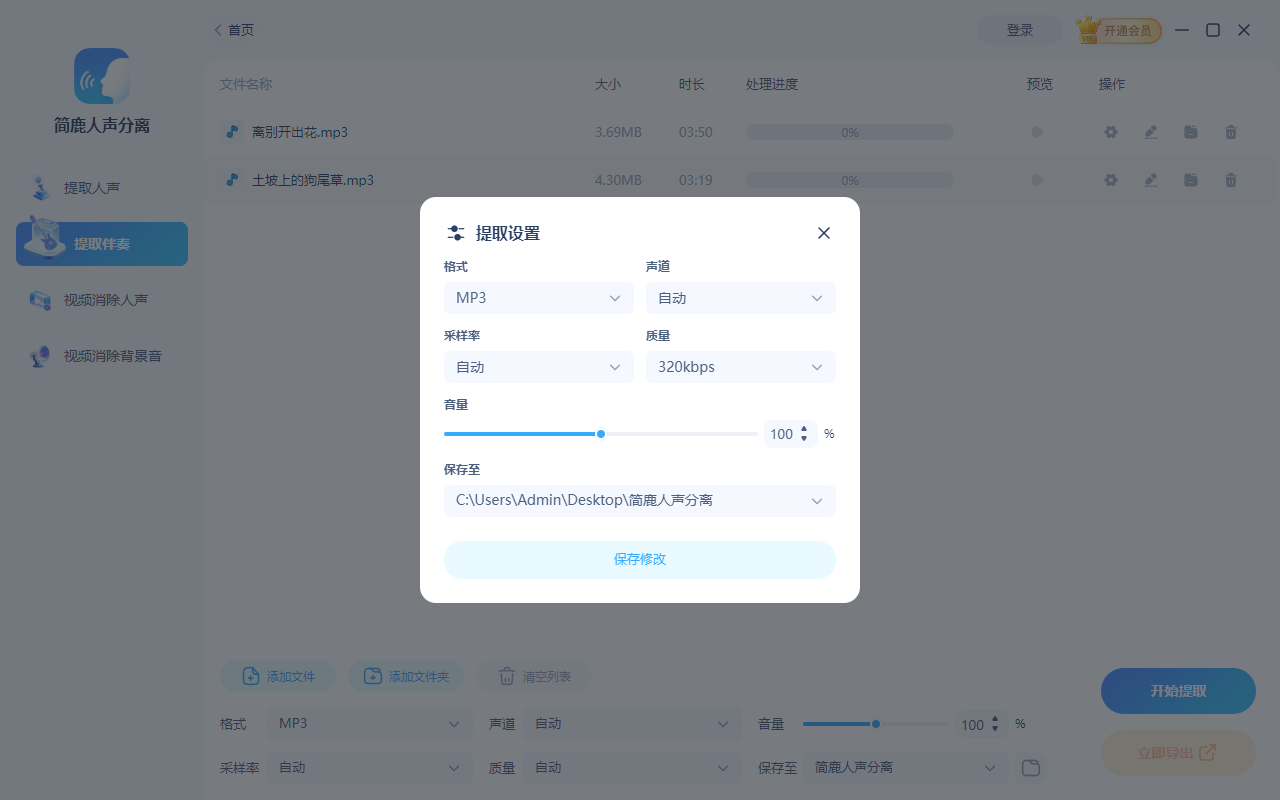Rename 土坡上的狗尾草.mp3 using the pencil icon

(1150, 180)
